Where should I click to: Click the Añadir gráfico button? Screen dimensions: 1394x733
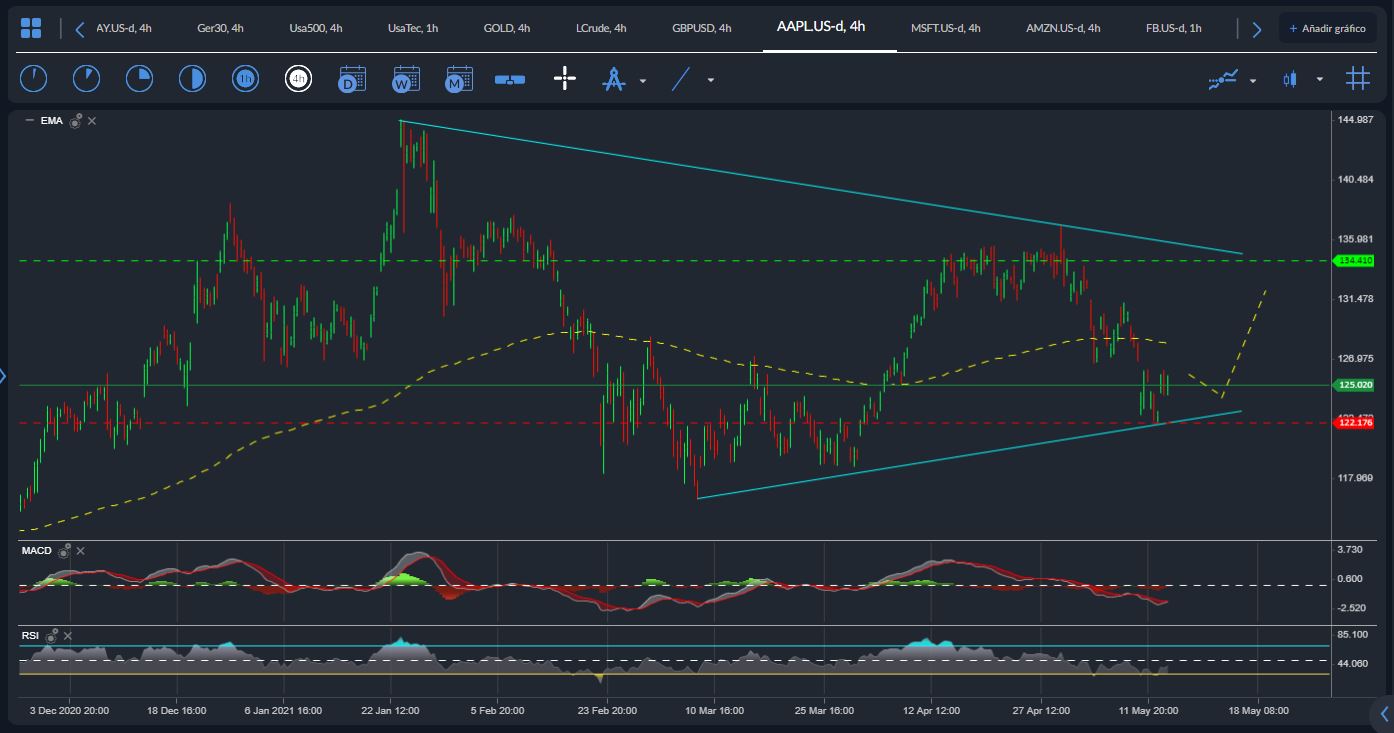click(1329, 28)
